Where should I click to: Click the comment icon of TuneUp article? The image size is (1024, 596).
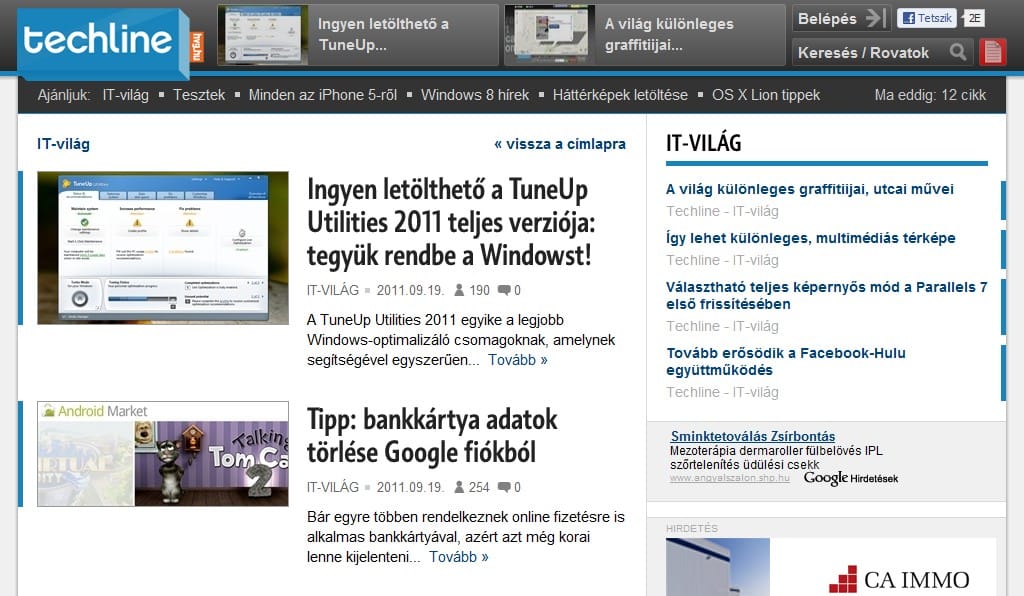(x=504, y=290)
